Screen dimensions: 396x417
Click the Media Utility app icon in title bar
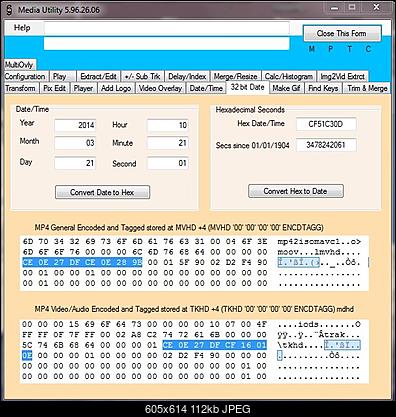(x=9, y=10)
